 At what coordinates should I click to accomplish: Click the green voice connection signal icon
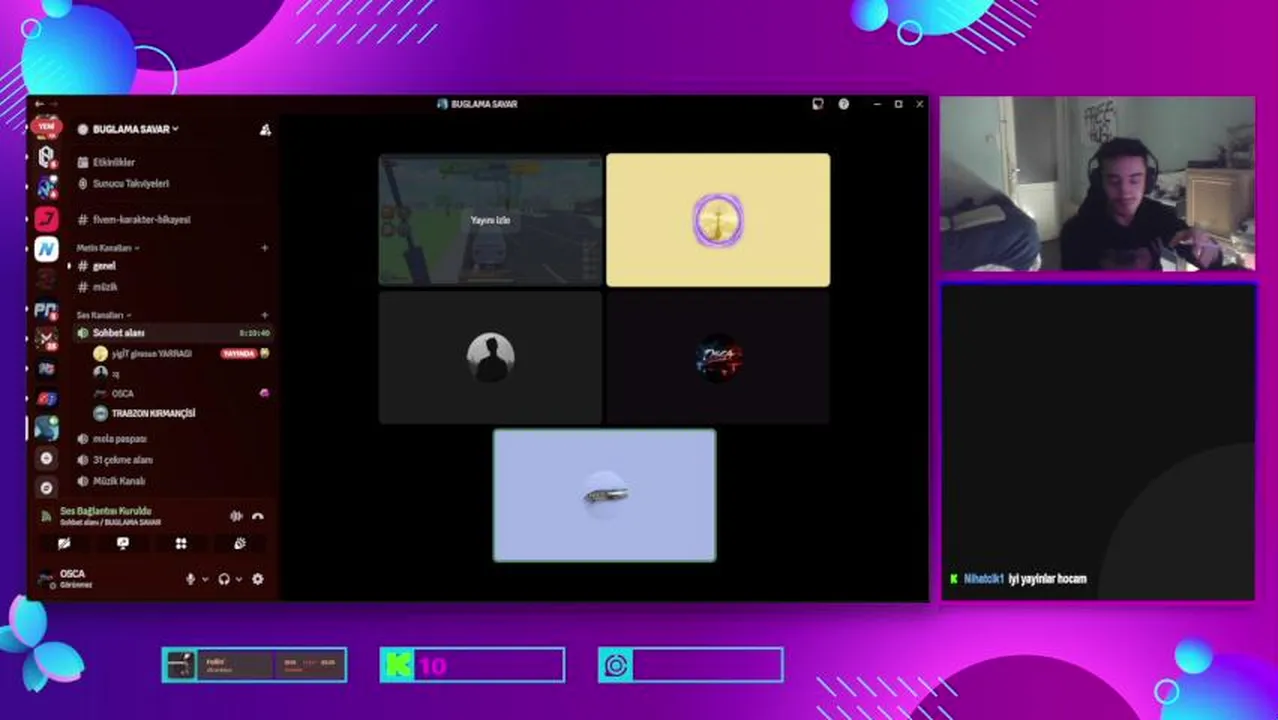[x=46, y=517]
